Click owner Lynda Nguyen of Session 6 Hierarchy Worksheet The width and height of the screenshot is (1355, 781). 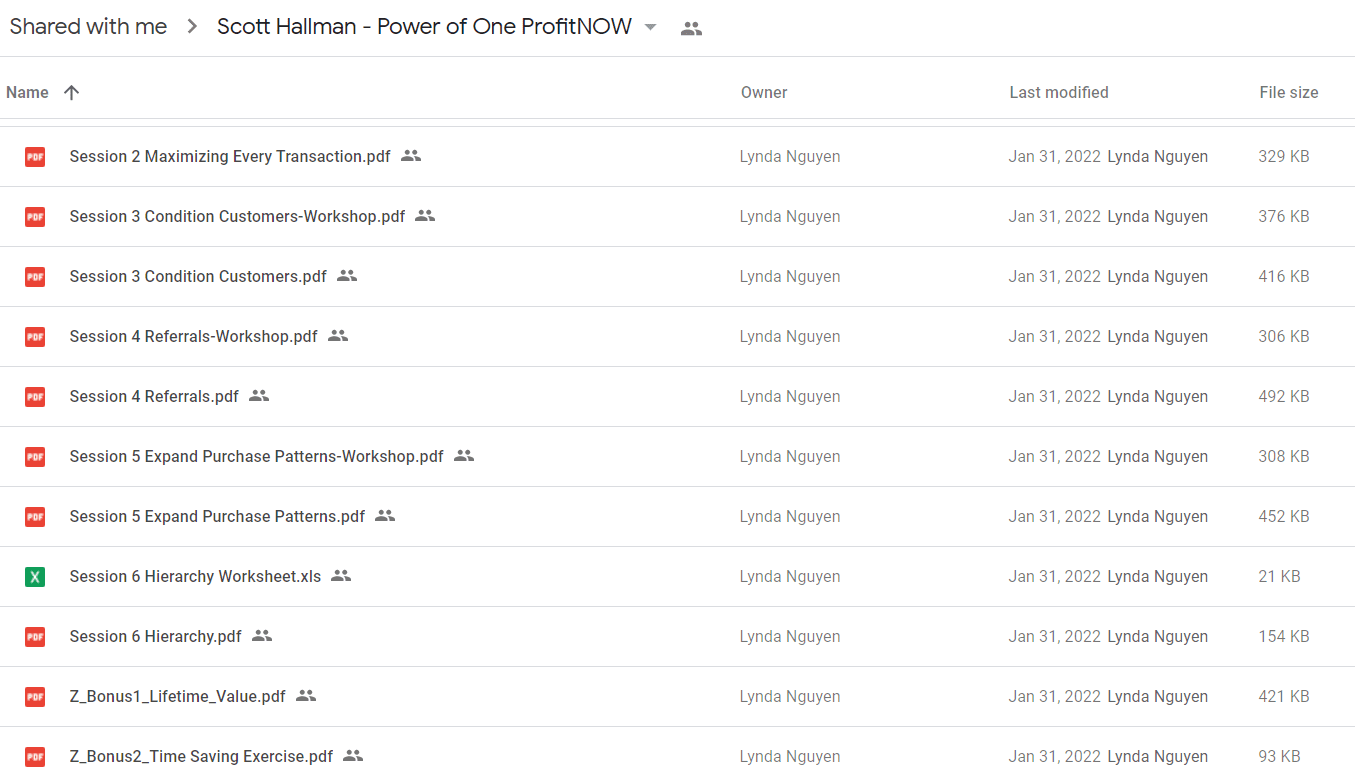(790, 576)
